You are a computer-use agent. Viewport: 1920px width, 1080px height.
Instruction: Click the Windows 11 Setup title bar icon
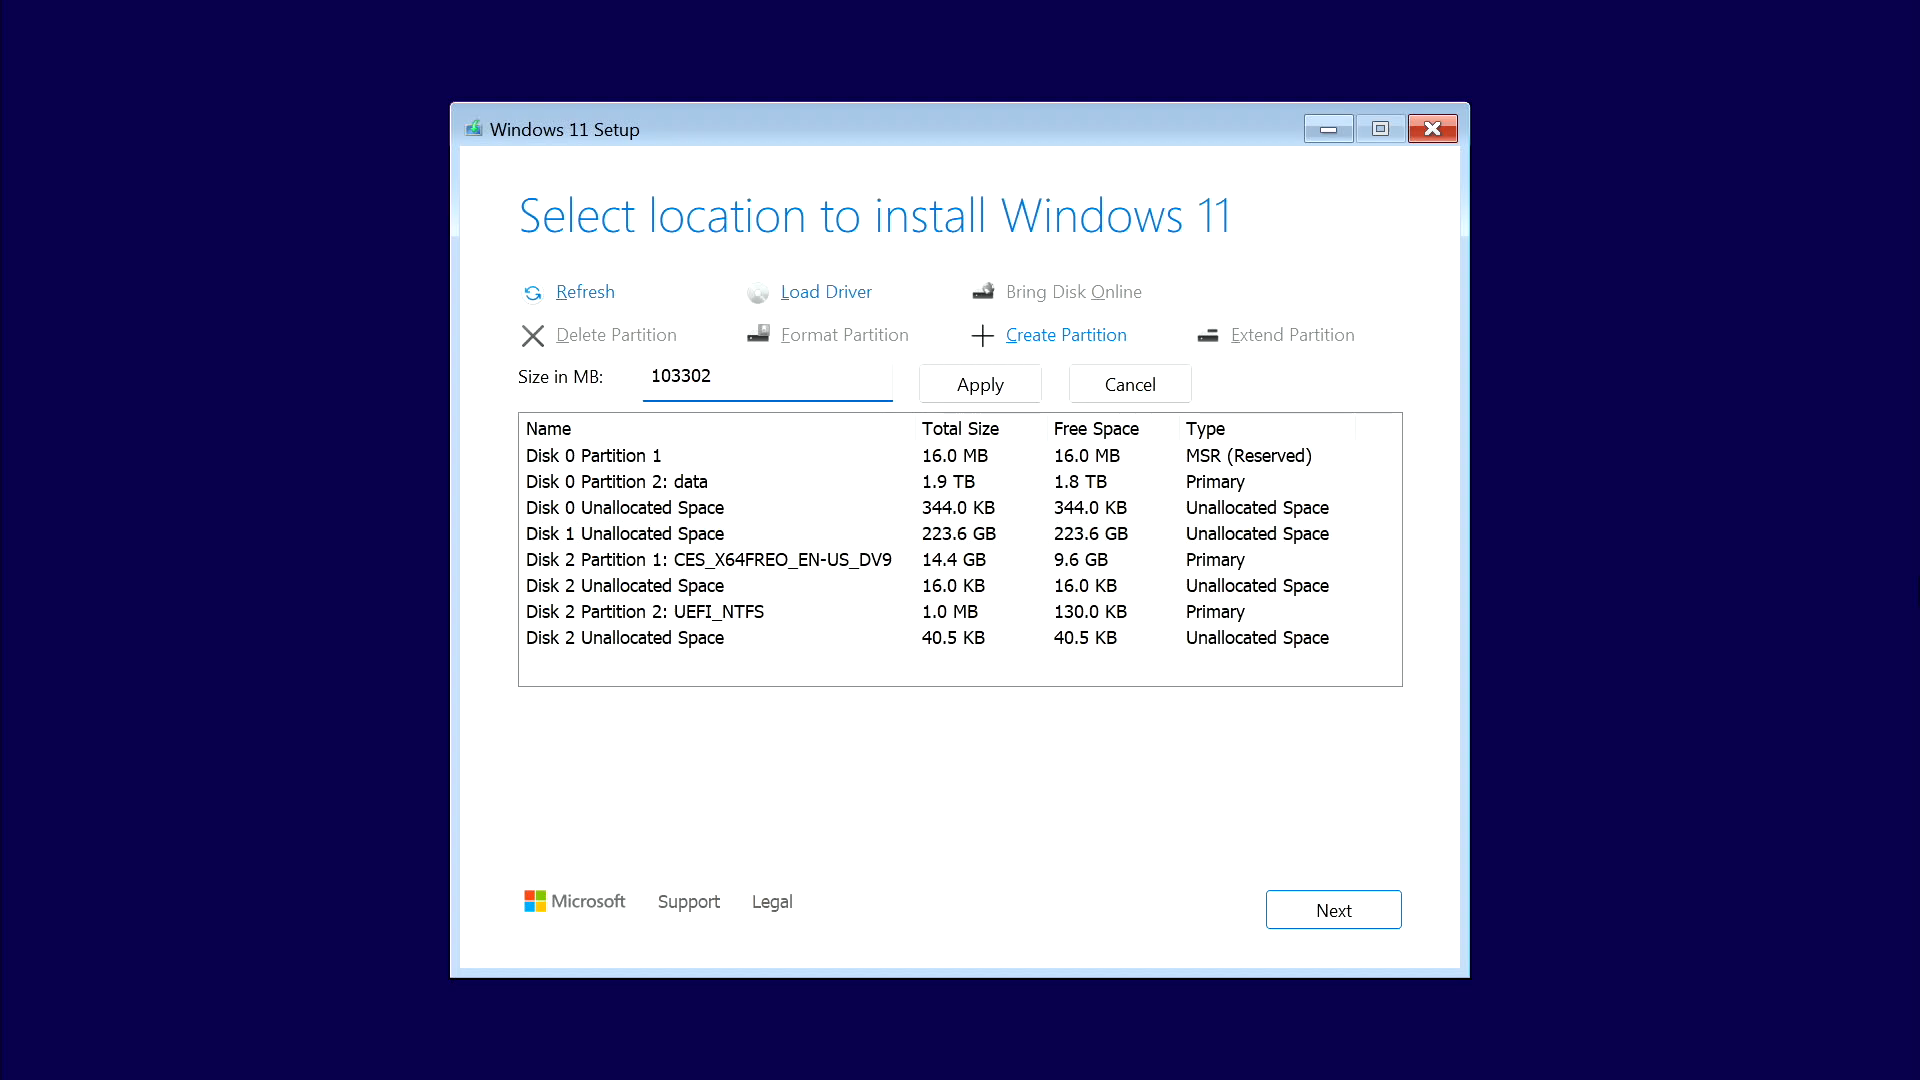pos(474,129)
